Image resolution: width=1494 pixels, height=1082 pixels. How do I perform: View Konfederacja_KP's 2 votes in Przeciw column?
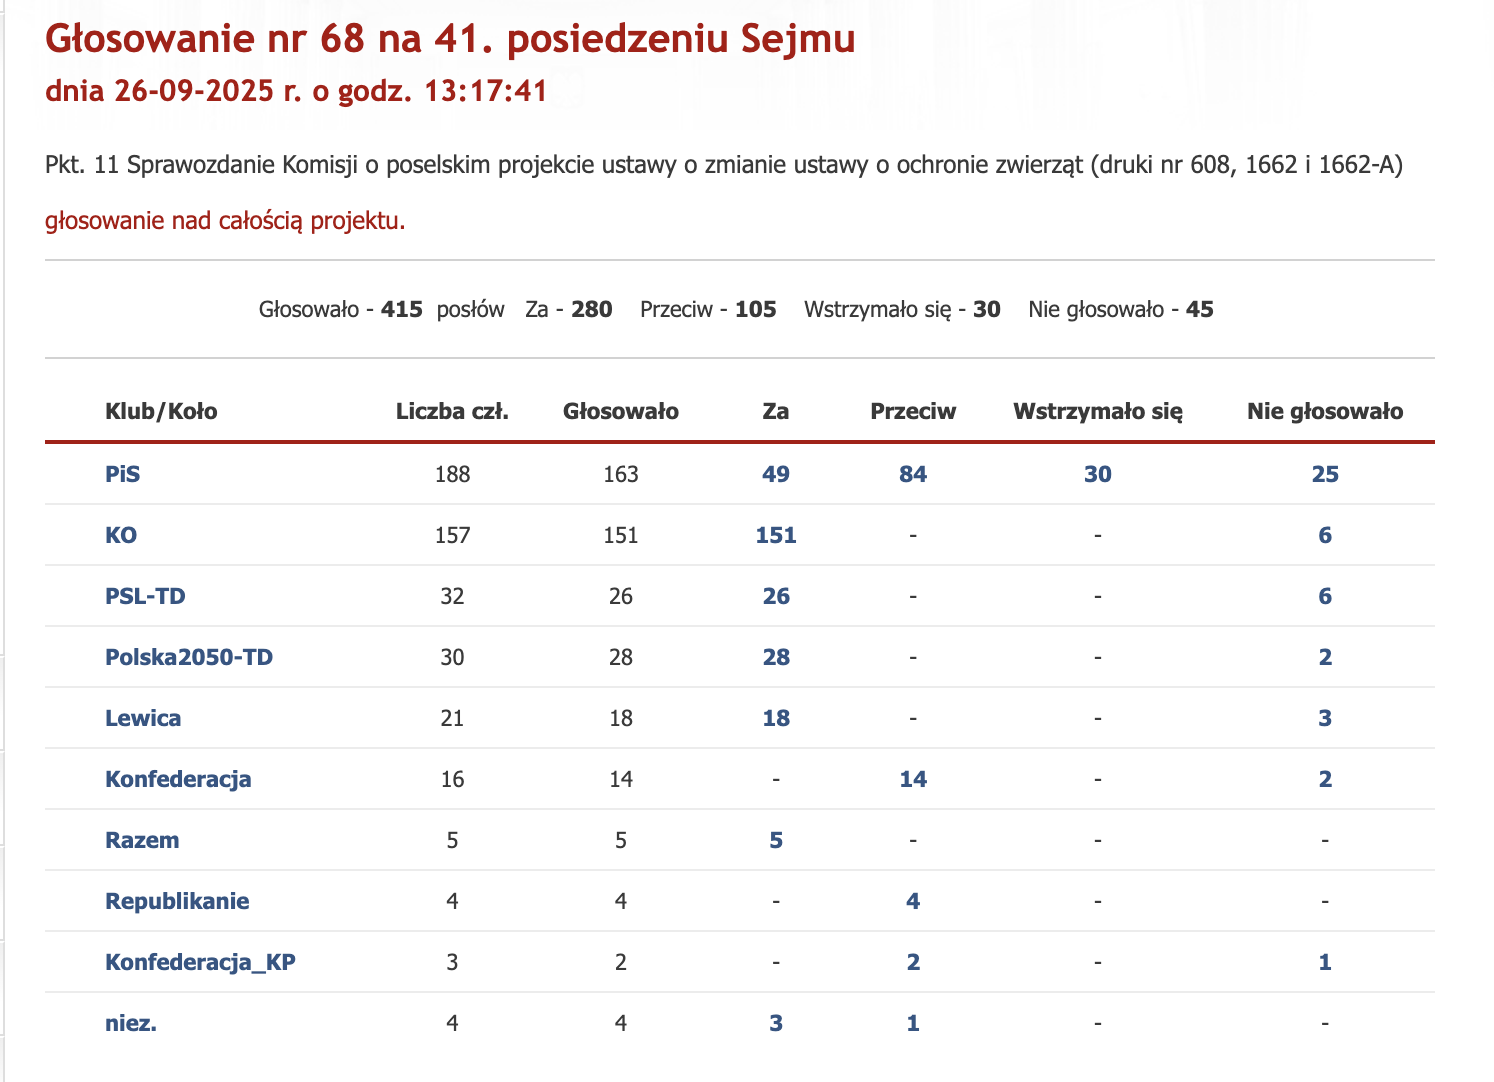[913, 962]
